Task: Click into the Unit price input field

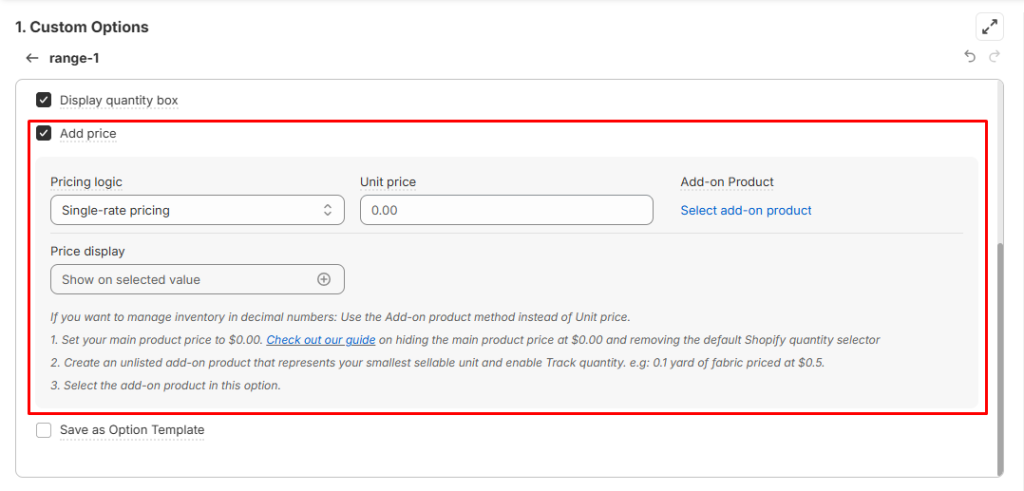Action: click(506, 210)
